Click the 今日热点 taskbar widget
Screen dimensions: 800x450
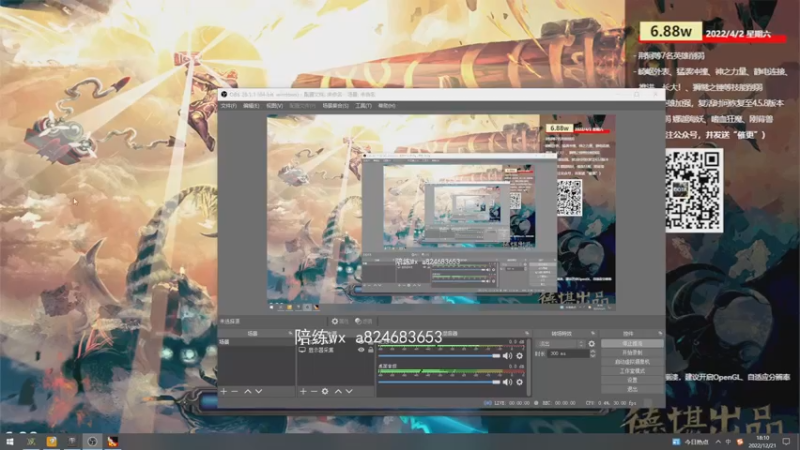tap(692, 442)
